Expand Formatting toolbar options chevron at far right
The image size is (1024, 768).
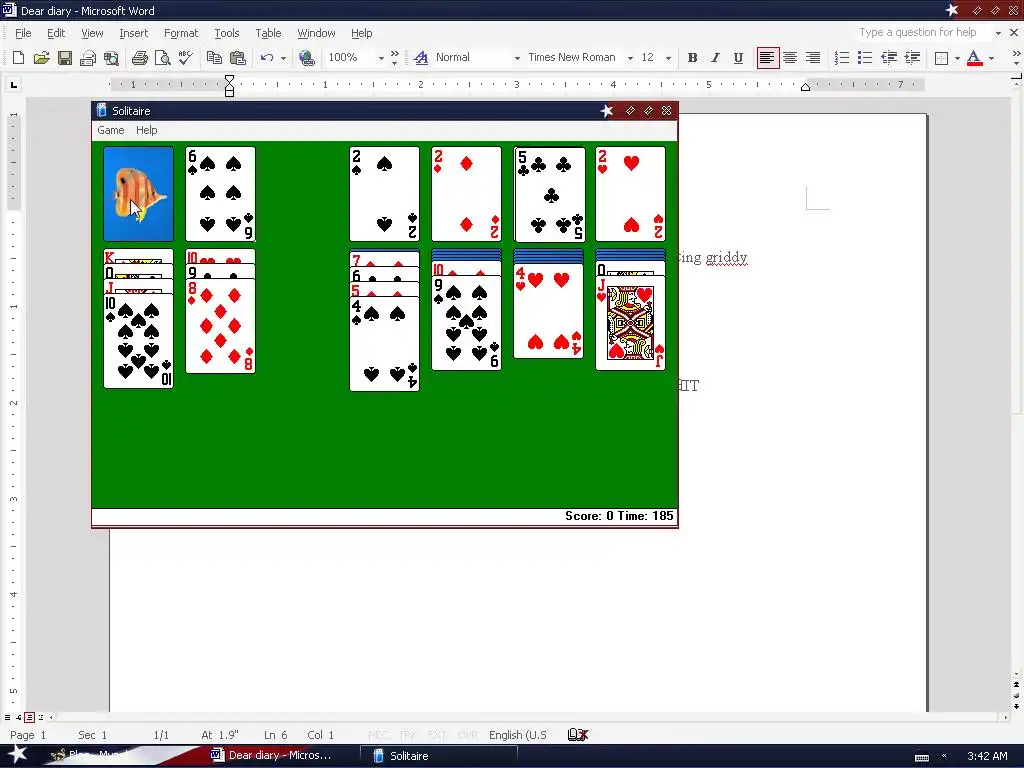pyautogui.click(x=1016, y=58)
